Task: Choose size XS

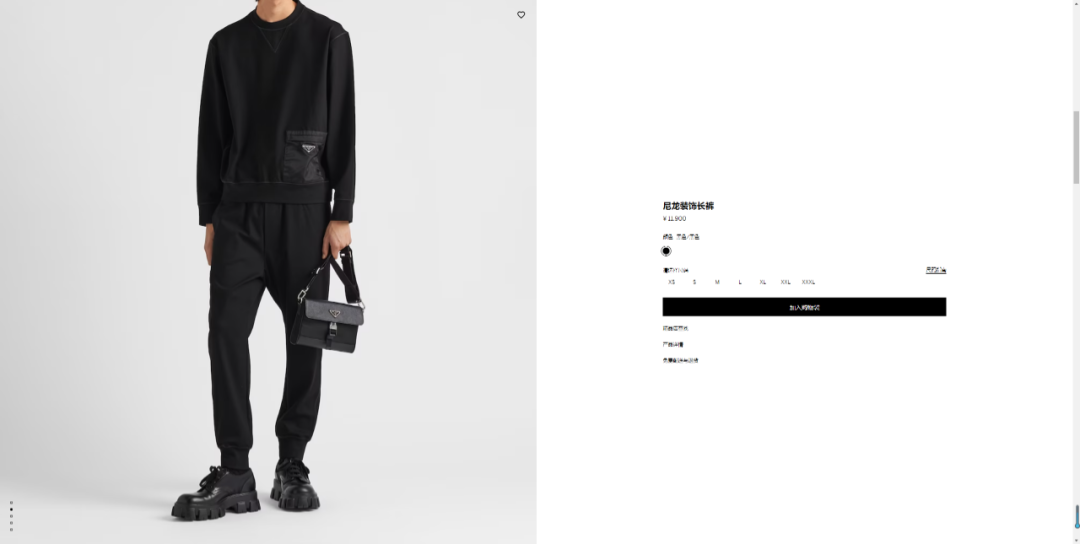Action: tap(672, 282)
